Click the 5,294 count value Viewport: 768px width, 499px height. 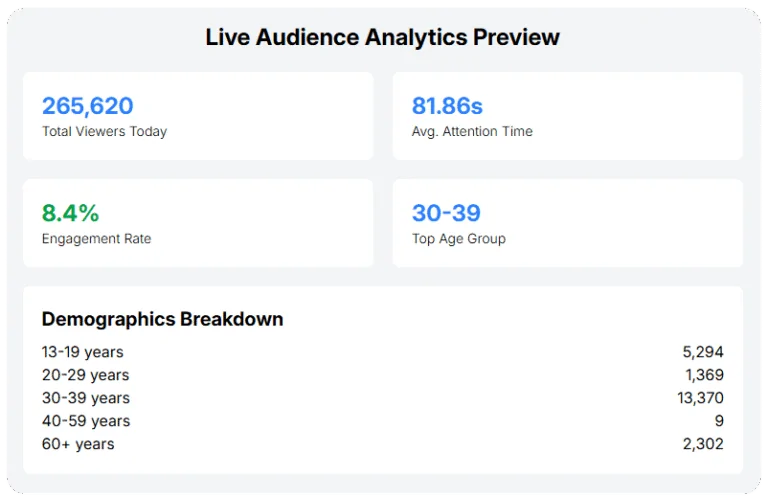tap(704, 352)
